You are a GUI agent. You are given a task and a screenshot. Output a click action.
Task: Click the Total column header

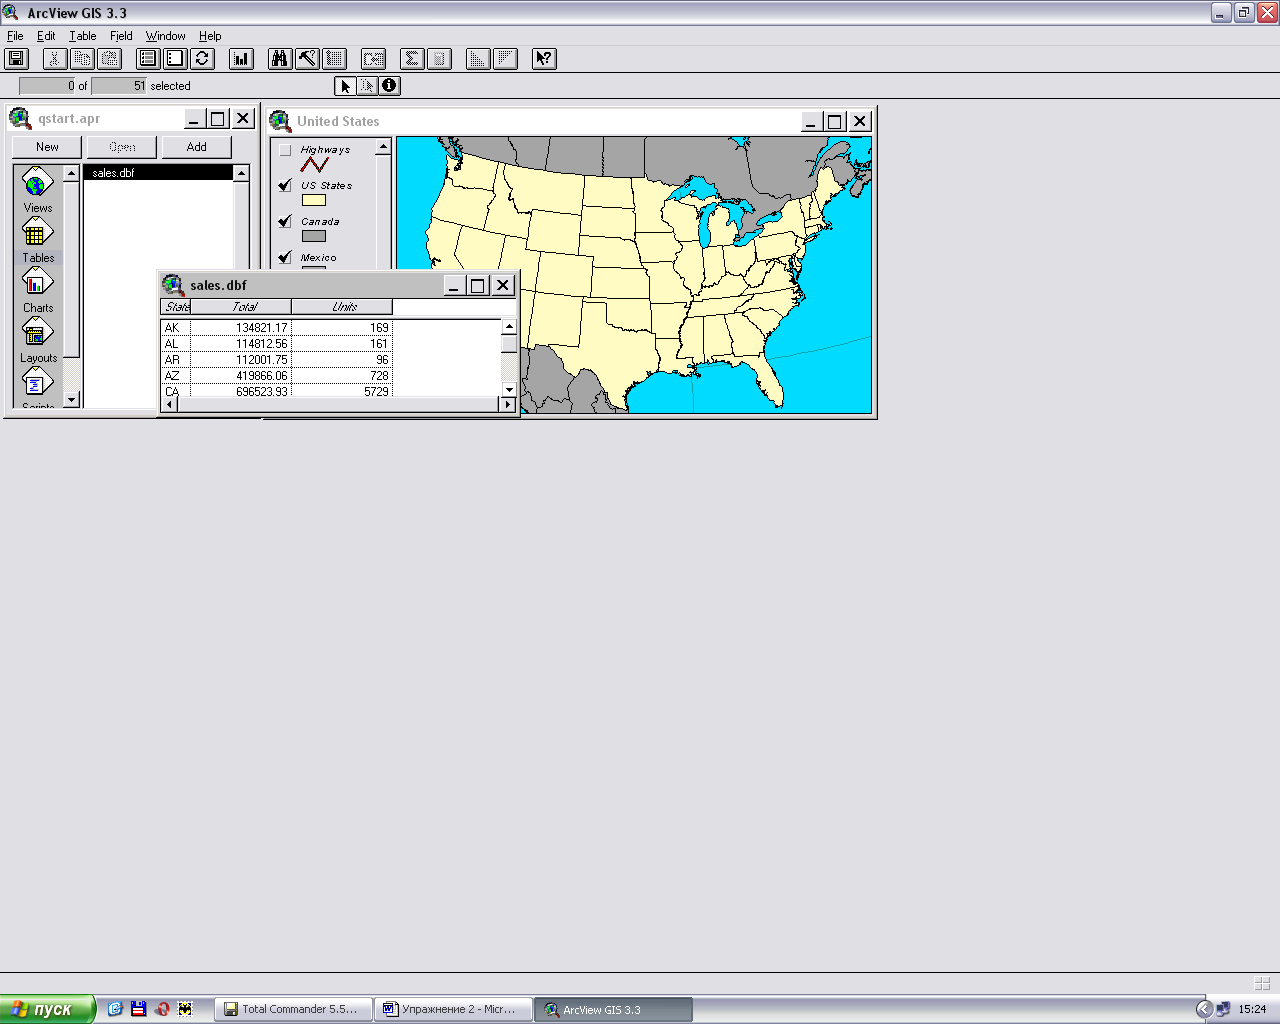coord(241,307)
